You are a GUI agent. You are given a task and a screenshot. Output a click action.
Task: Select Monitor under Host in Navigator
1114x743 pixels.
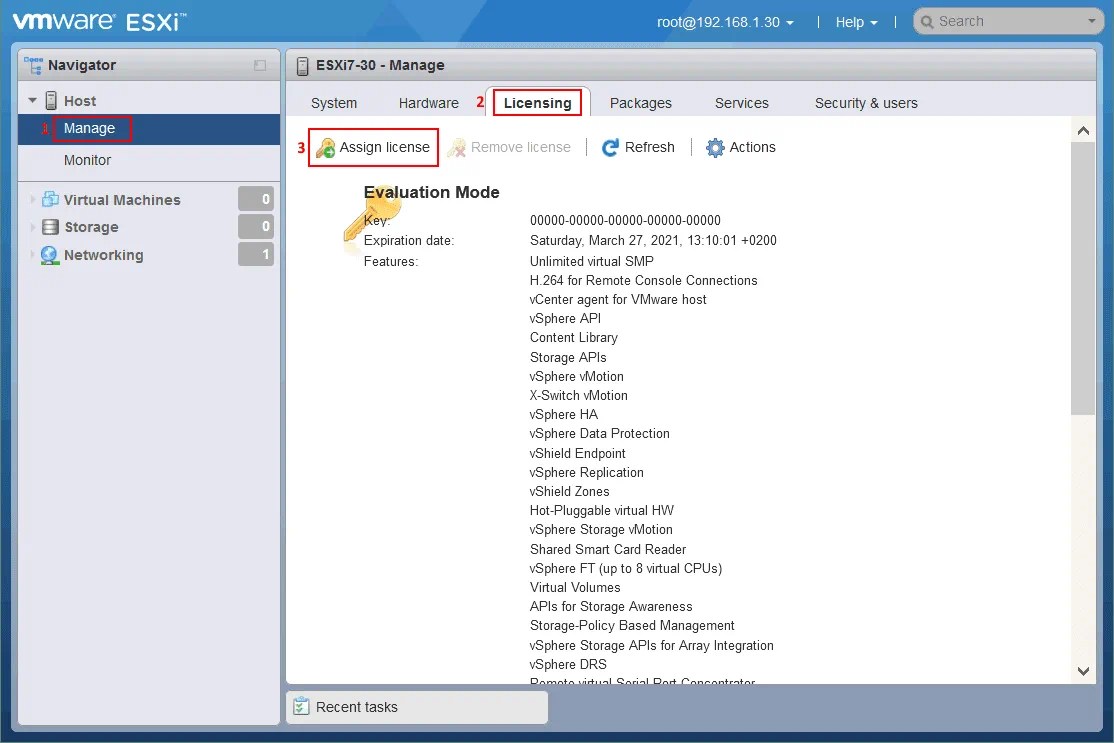(x=87, y=160)
